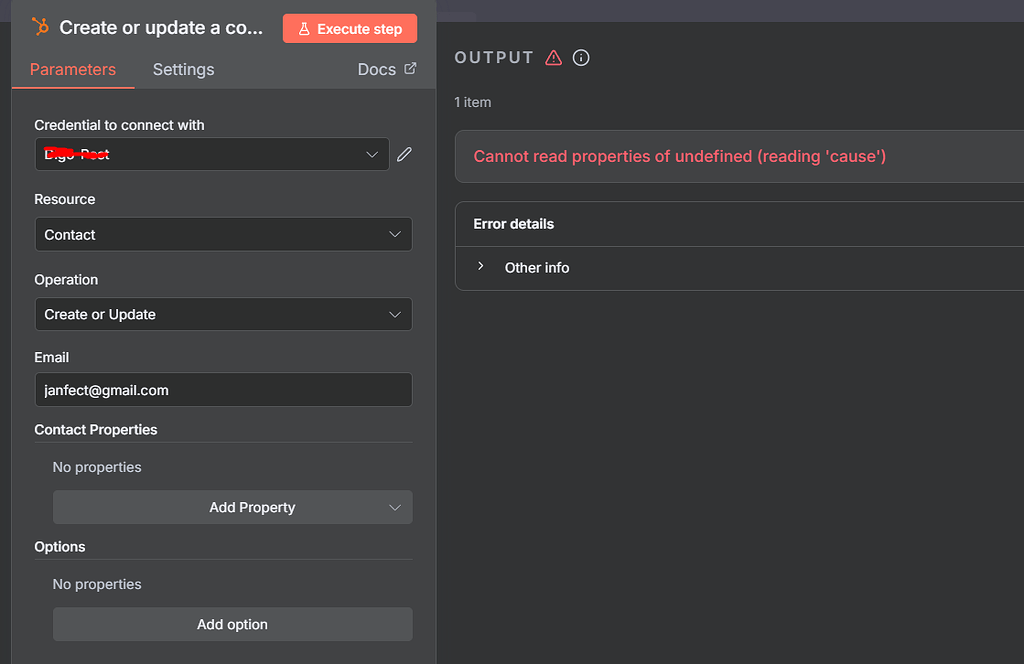The image size is (1024, 664).
Task: Expand the Other info section
Action: pyautogui.click(x=536, y=267)
